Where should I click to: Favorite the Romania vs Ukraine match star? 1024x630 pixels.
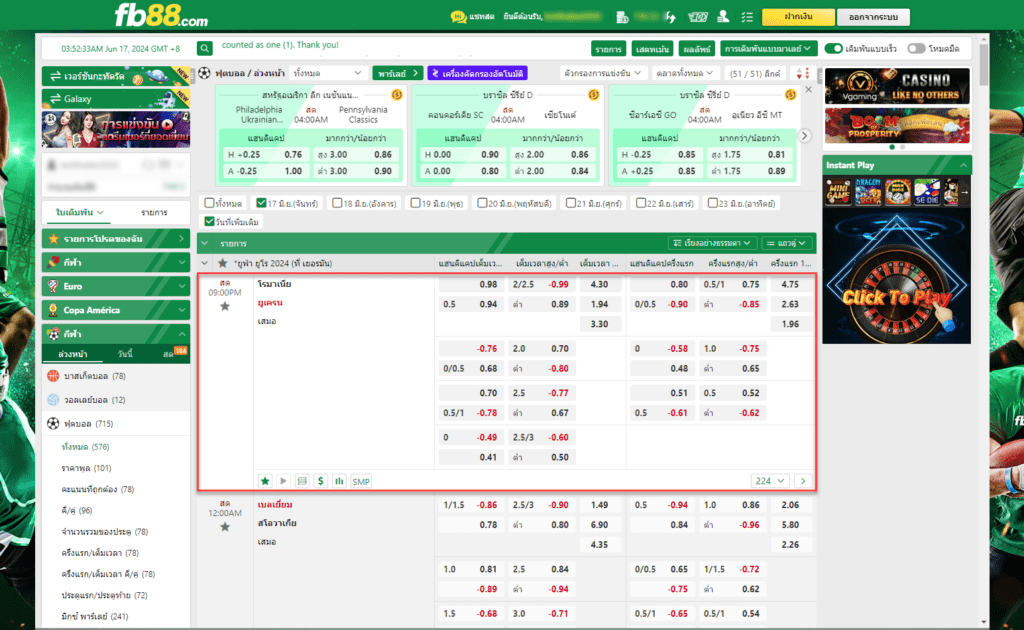[225, 306]
